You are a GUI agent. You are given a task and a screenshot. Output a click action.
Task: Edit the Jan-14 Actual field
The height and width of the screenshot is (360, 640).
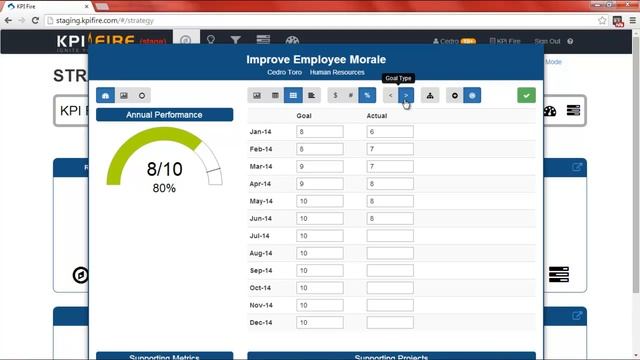click(390, 131)
